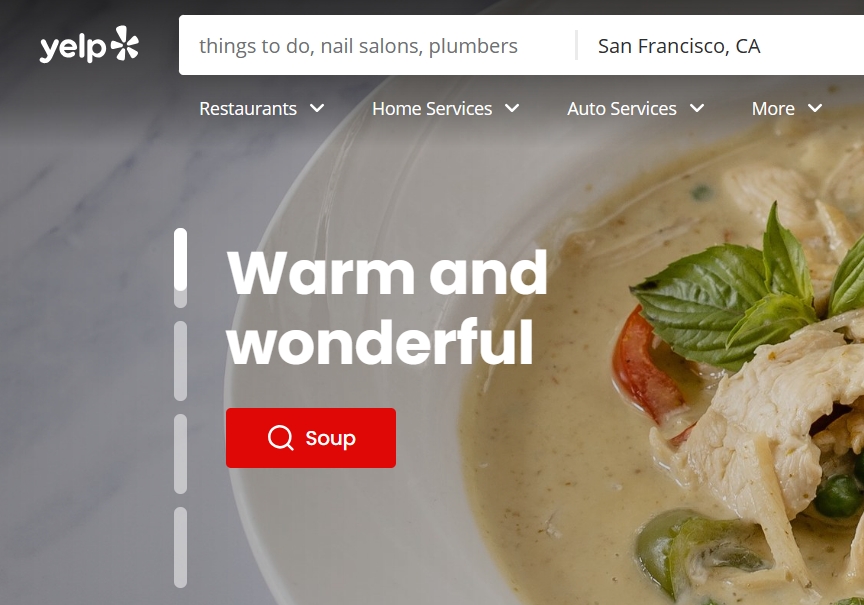This screenshot has width=864, height=605.
Task: Click the search field for things to do
Action: [x=377, y=45]
